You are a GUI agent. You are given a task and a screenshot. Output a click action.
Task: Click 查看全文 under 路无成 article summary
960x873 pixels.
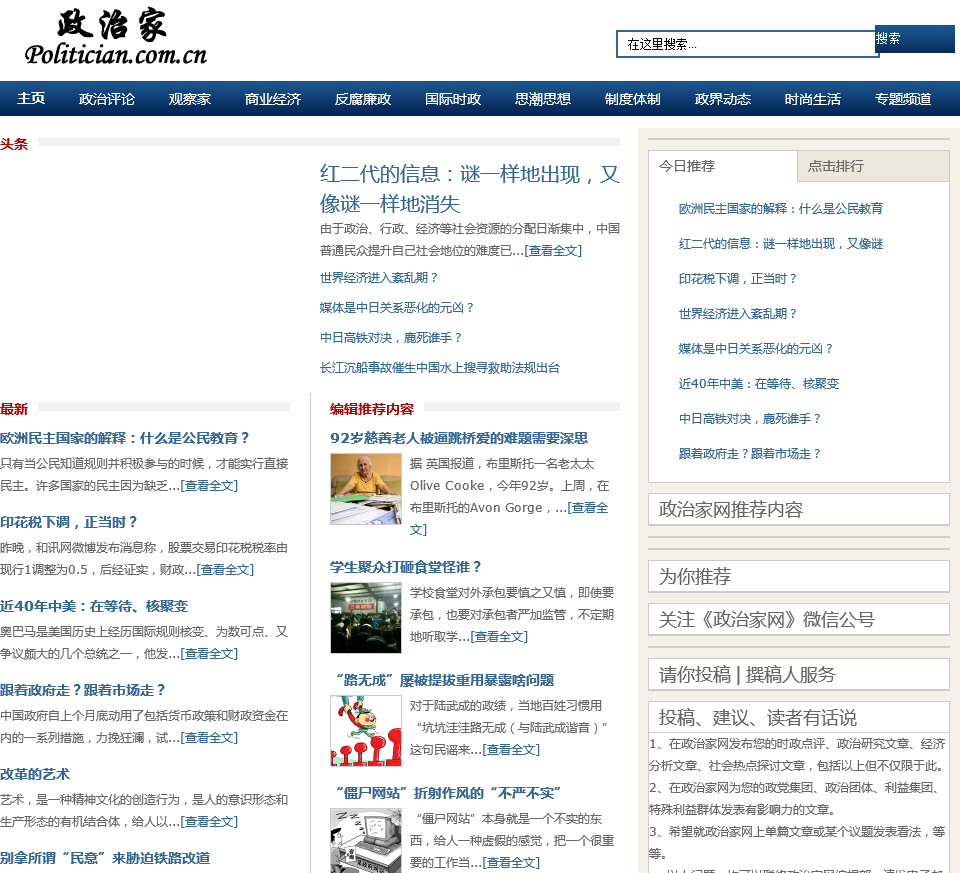point(511,750)
